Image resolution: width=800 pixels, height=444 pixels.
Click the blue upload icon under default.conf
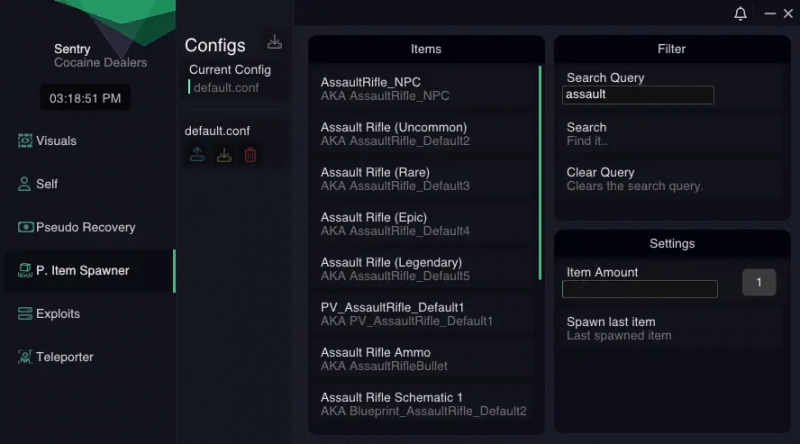(198, 155)
